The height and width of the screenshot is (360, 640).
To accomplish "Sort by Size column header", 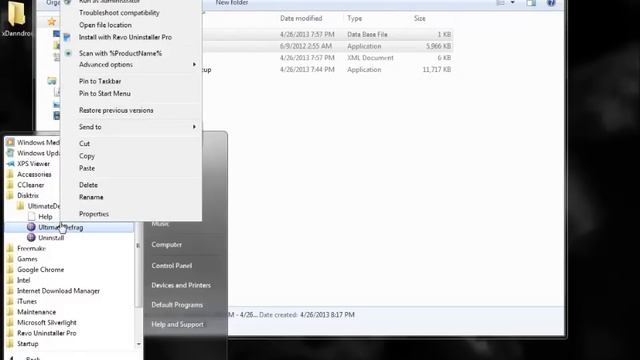I will (x=420, y=18).
